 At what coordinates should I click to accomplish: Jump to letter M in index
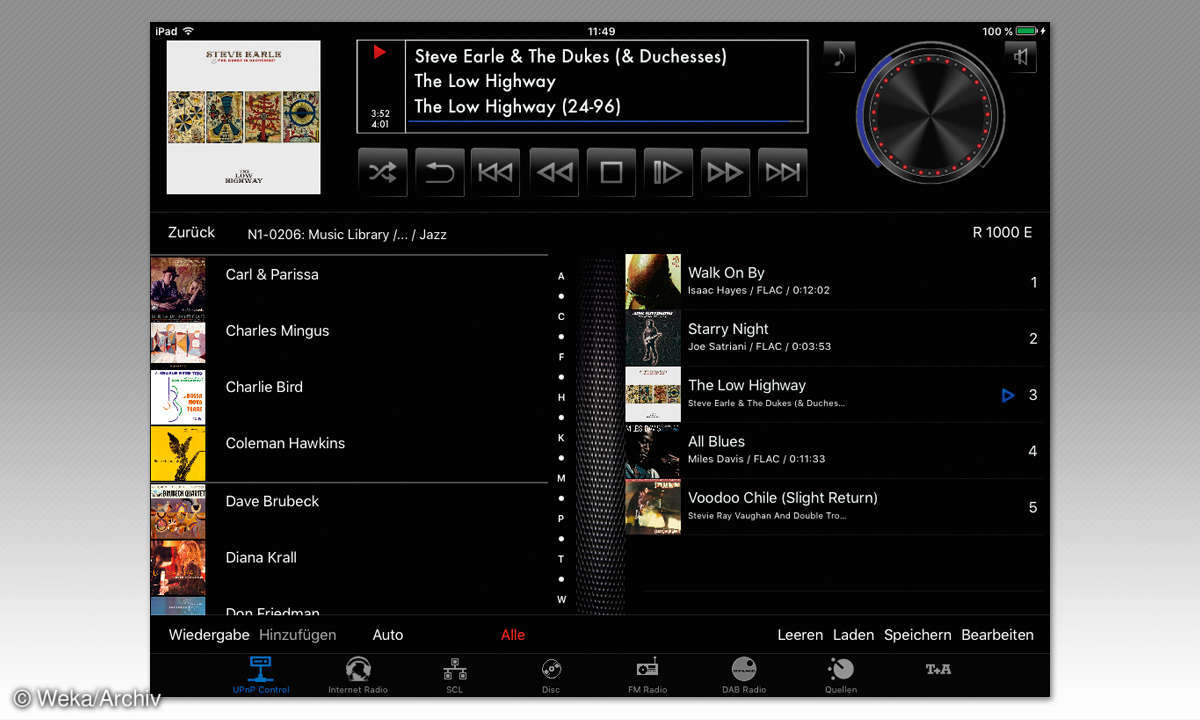pyautogui.click(x=561, y=478)
